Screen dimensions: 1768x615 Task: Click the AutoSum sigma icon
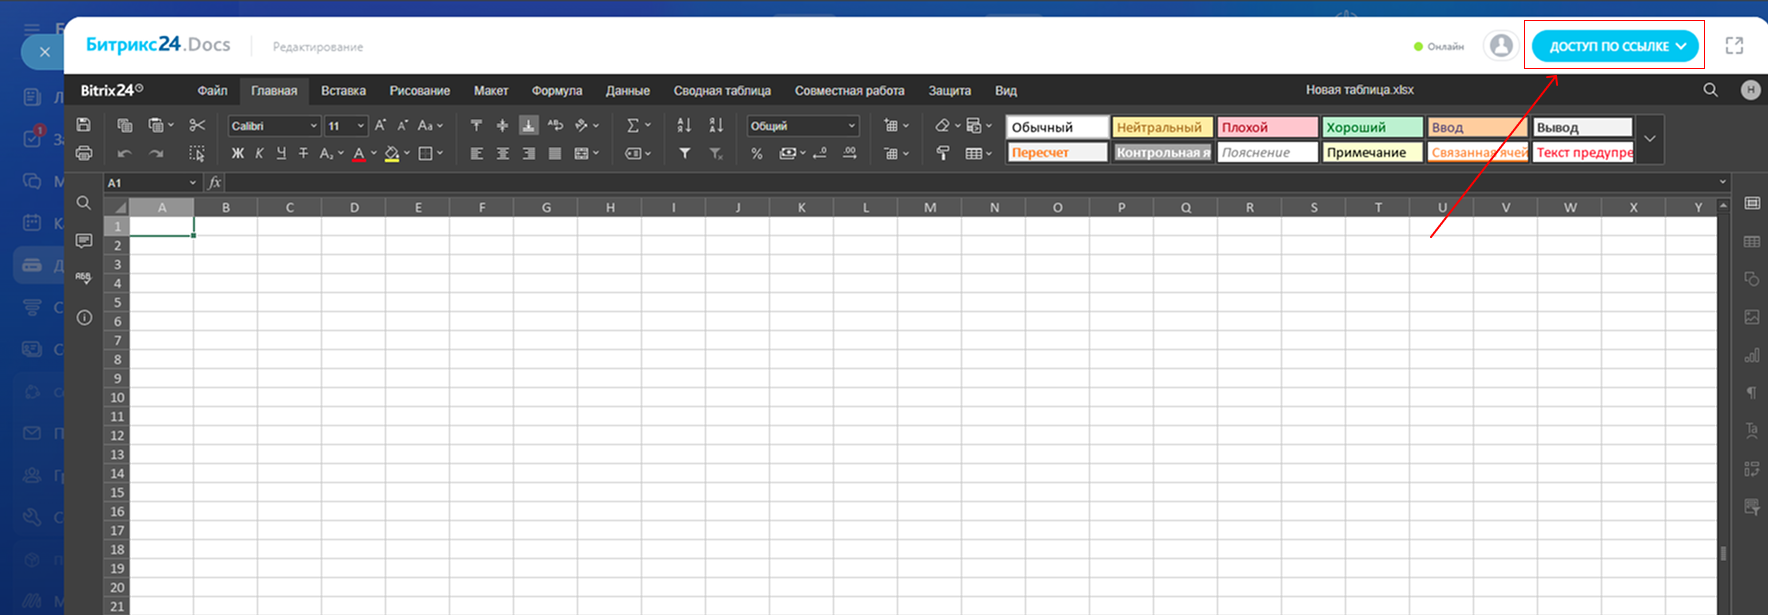point(632,125)
